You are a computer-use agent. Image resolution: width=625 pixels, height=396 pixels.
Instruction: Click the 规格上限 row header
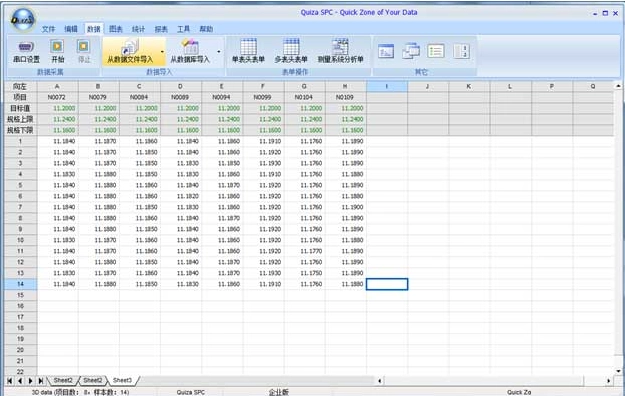[x=20, y=119]
